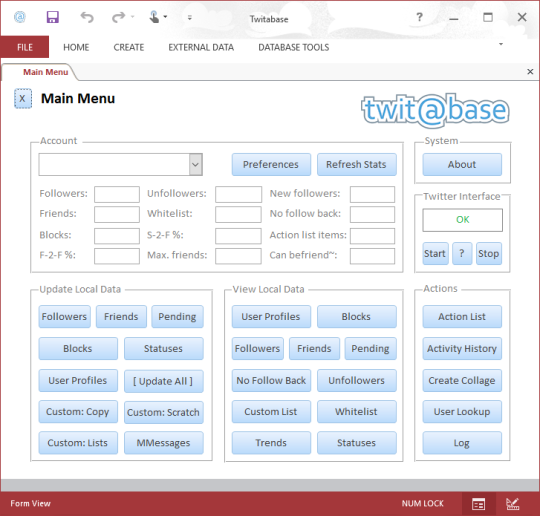Collapse the ribbon using the small arrow
540x516 pixels.
tap(501, 44)
